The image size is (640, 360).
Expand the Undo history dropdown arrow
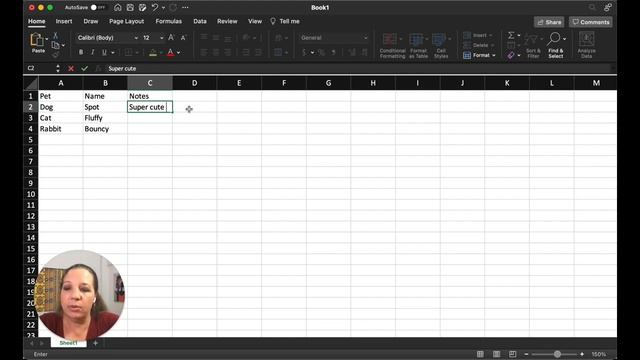[x=164, y=7]
